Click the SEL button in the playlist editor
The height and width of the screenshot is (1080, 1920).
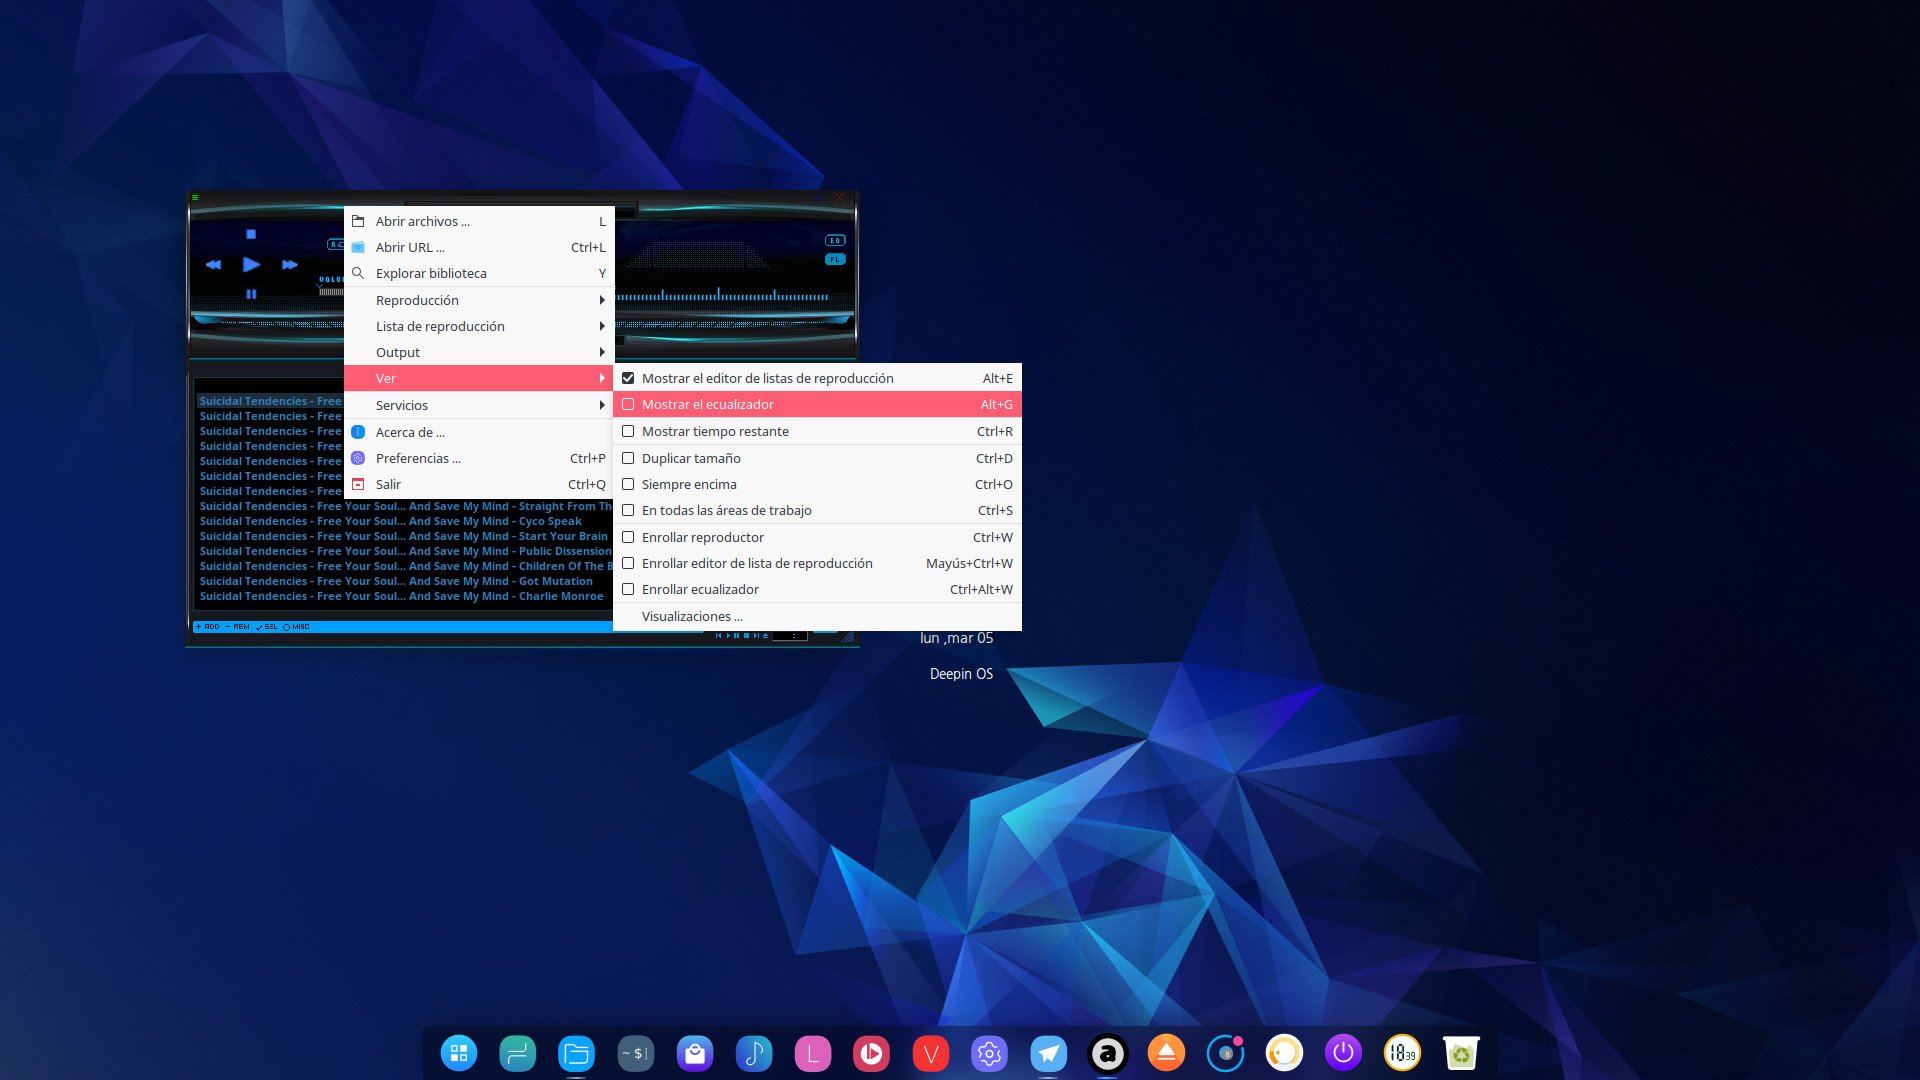[x=267, y=627]
